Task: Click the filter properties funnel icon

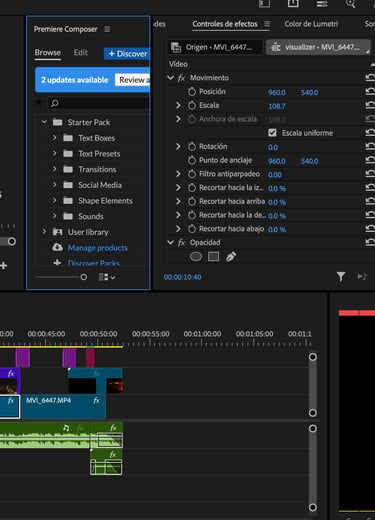Action: point(341,277)
